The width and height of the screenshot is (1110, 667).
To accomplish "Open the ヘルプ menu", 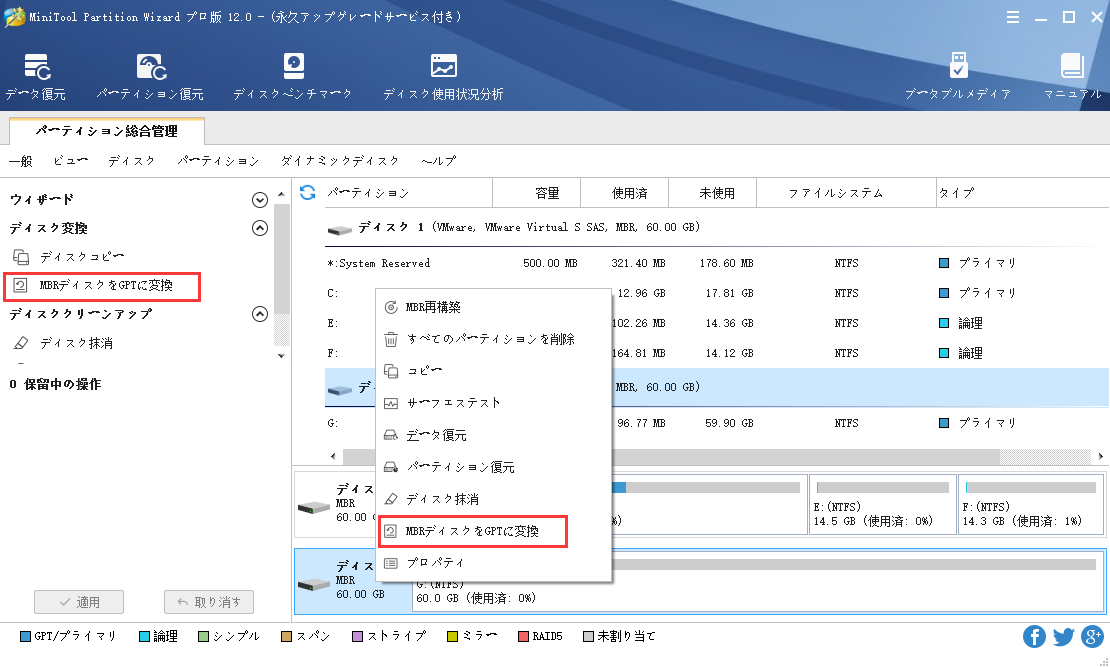I will click(439, 161).
